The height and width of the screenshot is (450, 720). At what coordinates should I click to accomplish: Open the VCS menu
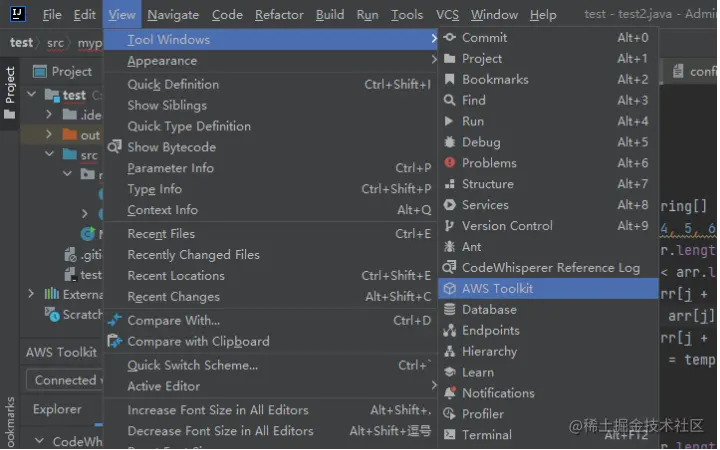pyautogui.click(x=447, y=15)
